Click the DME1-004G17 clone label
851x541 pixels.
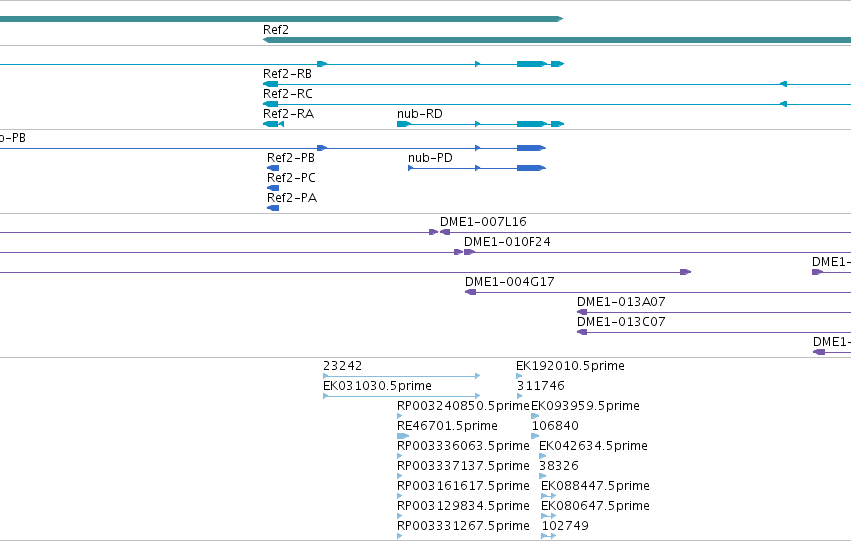point(510,282)
